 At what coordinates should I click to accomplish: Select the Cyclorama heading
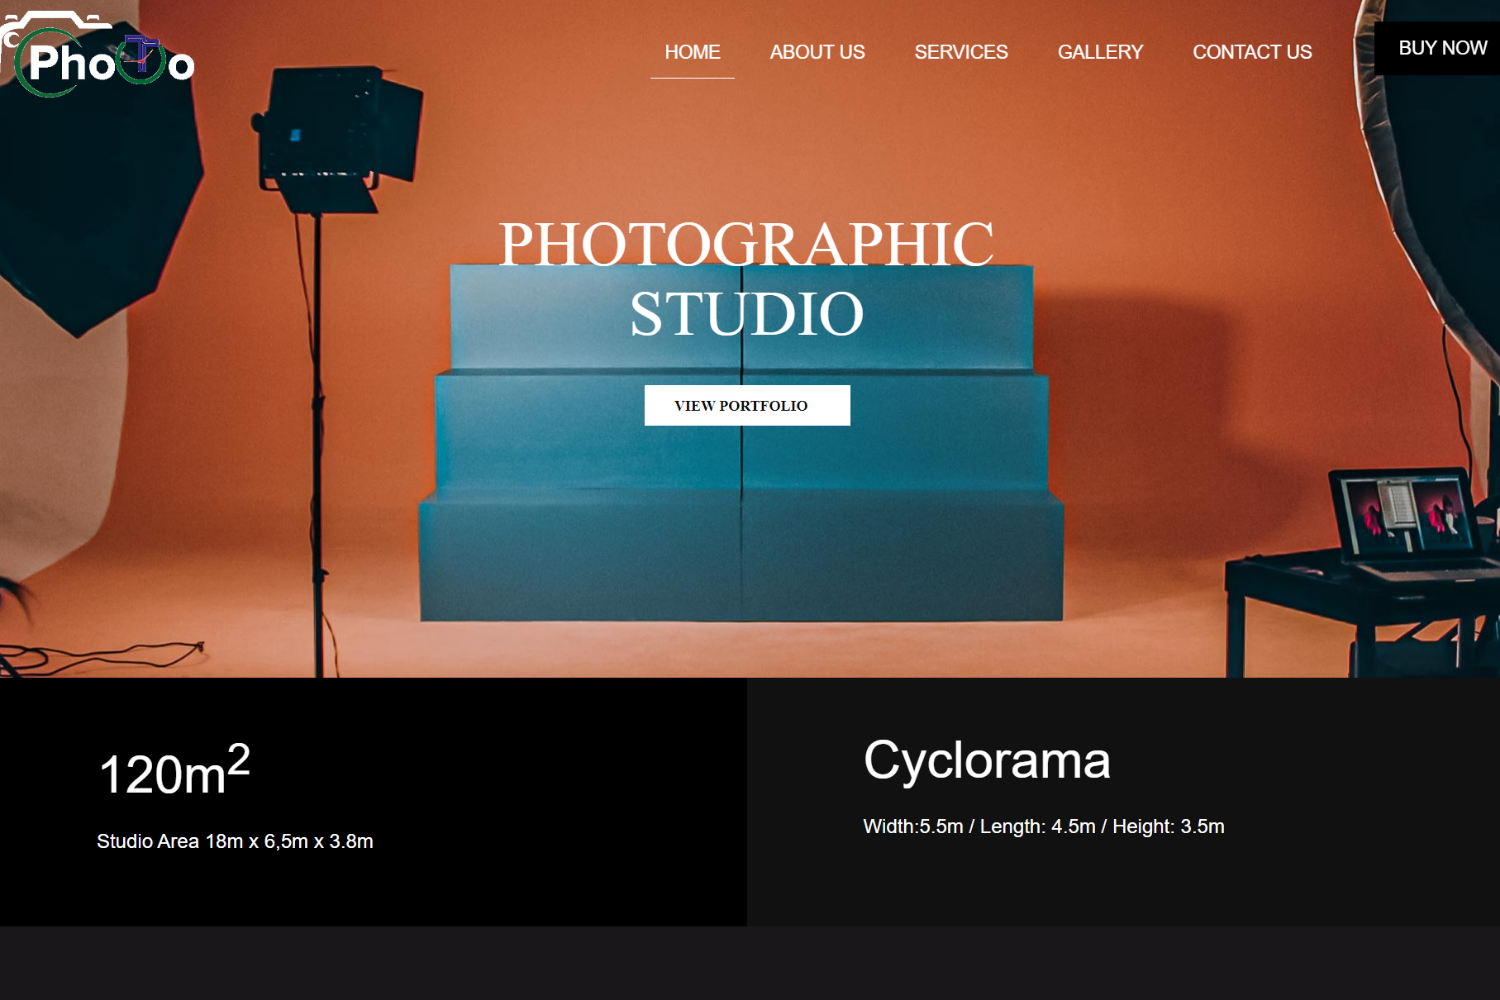987,760
